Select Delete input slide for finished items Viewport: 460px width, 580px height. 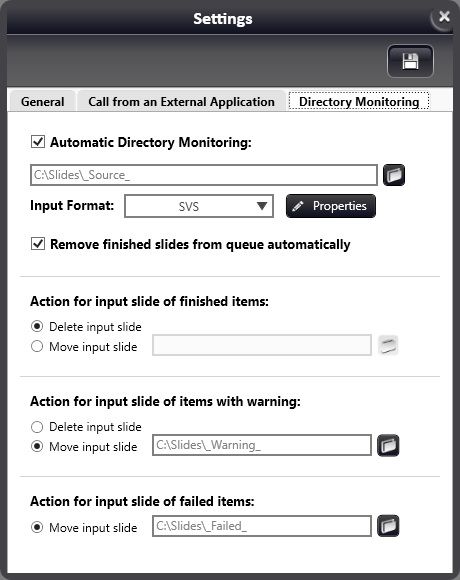(37, 326)
